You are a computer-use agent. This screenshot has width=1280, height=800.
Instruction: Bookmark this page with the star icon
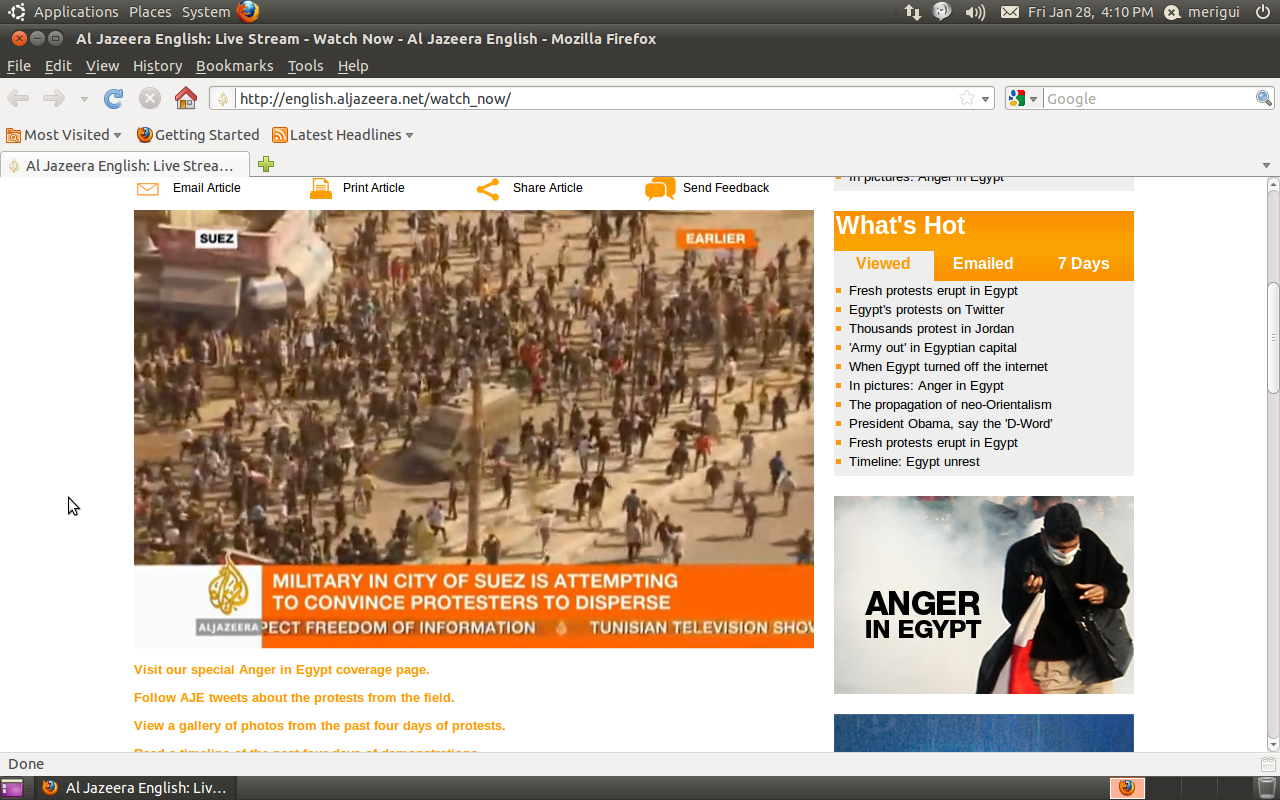[x=967, y=98]
